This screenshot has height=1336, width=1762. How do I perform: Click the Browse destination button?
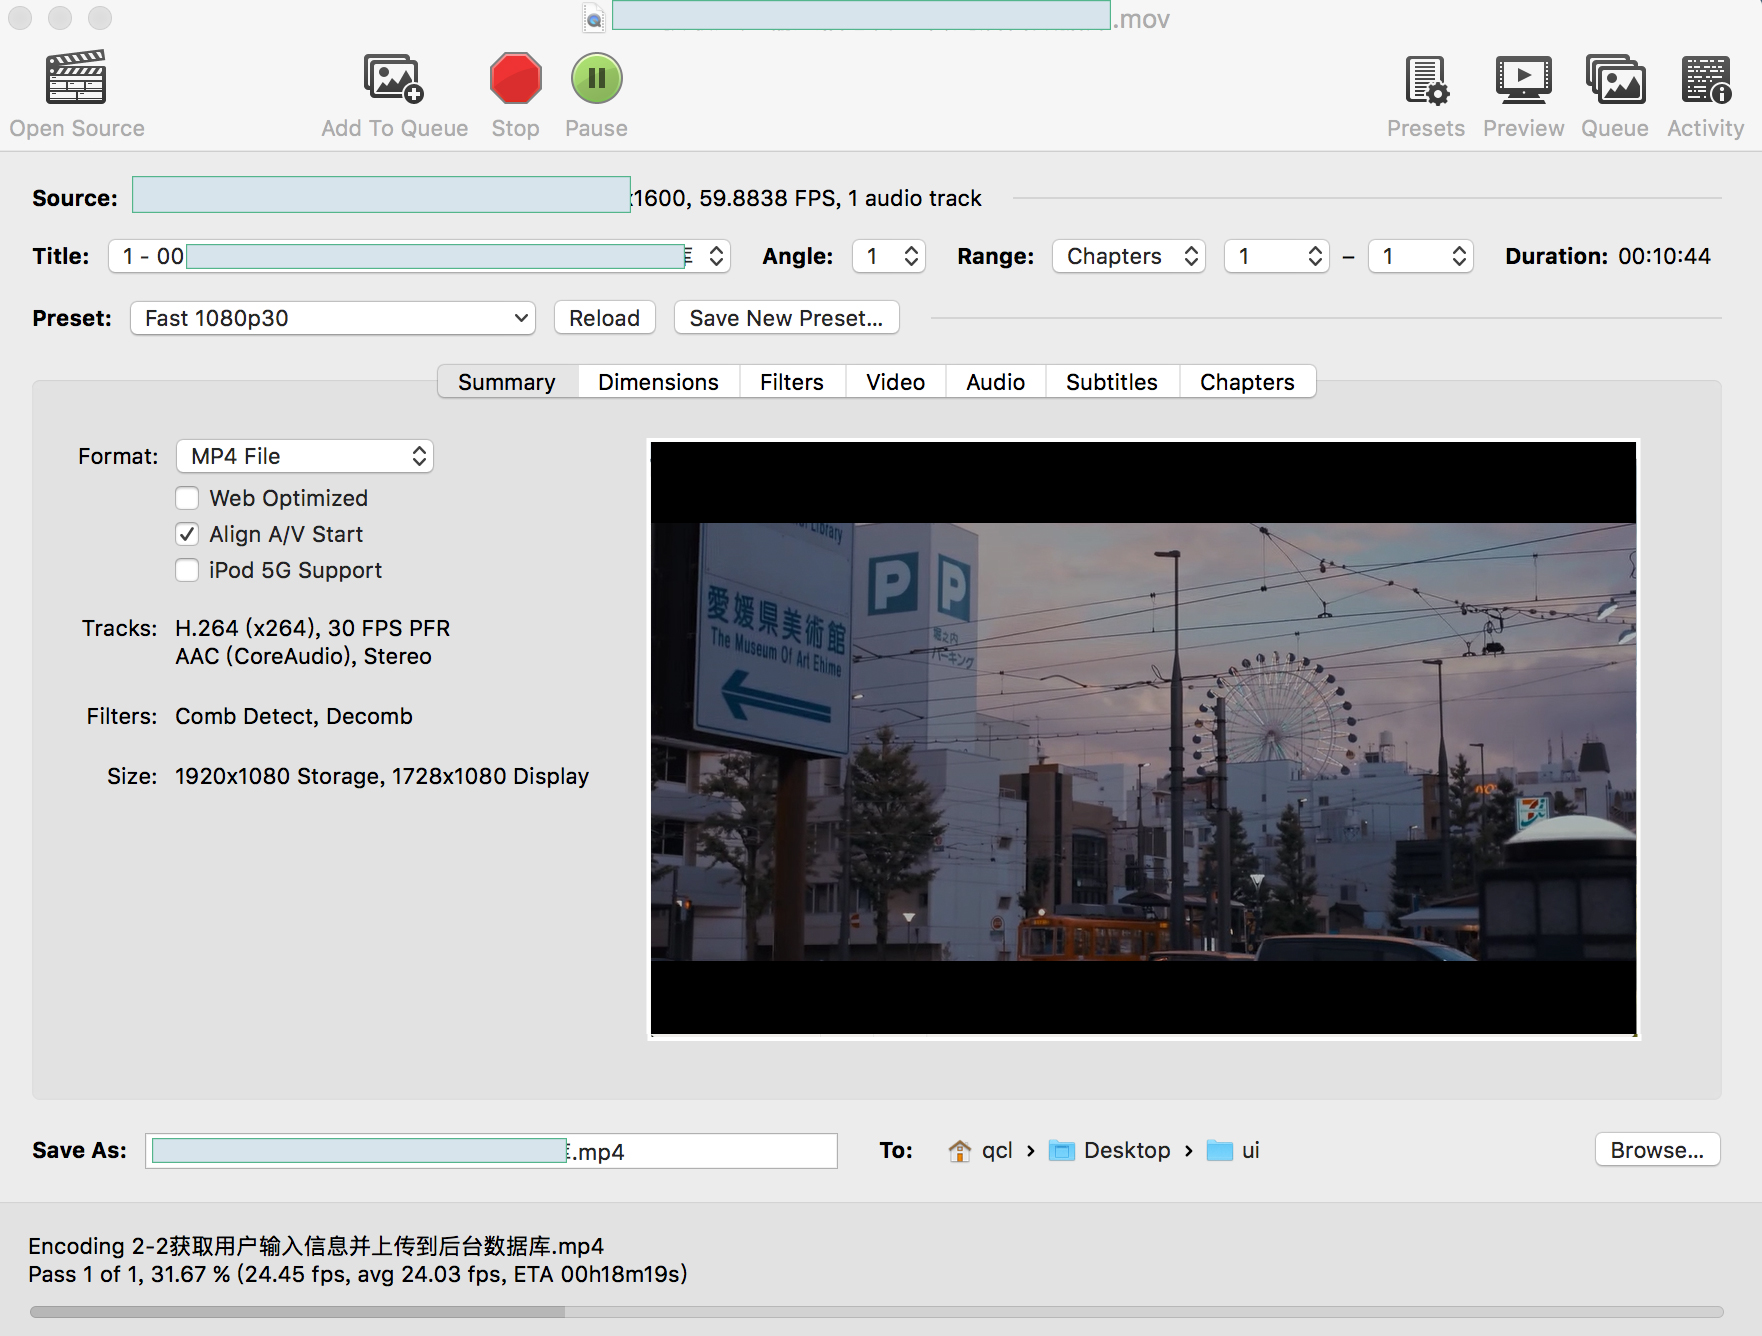(x=1657, y=1150)
